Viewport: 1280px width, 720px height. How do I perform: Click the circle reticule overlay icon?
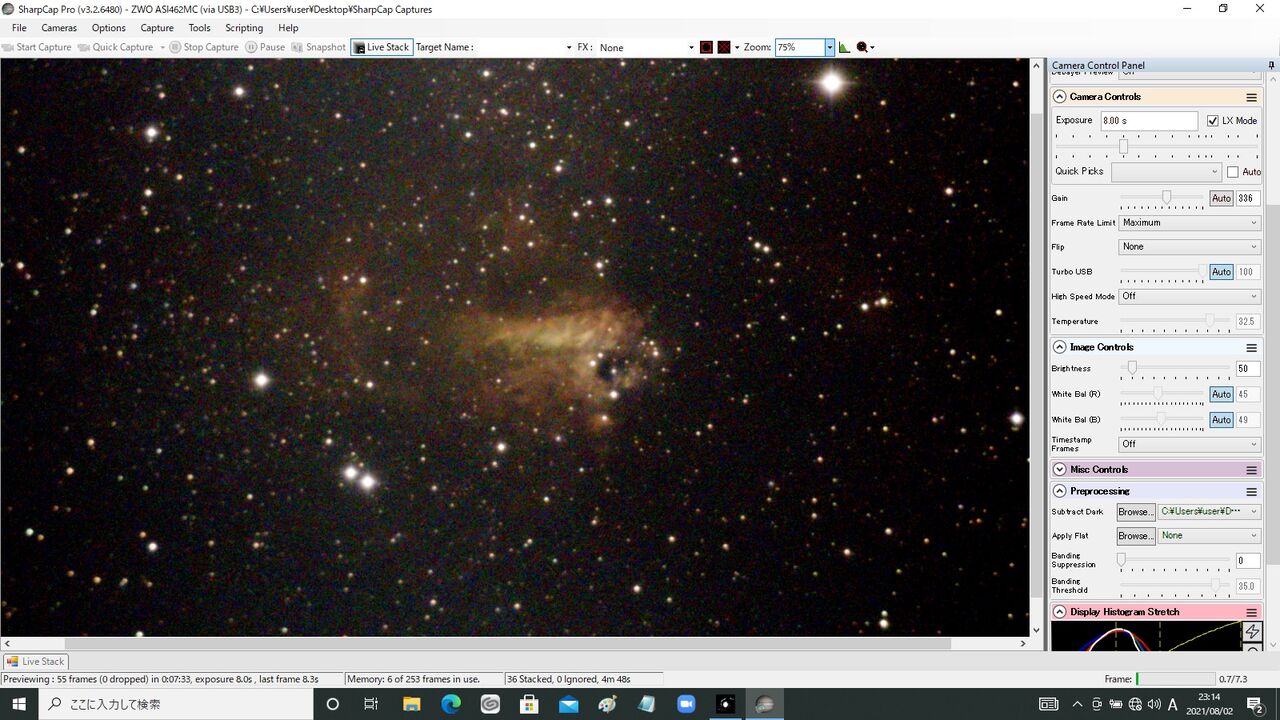point(706,47)
